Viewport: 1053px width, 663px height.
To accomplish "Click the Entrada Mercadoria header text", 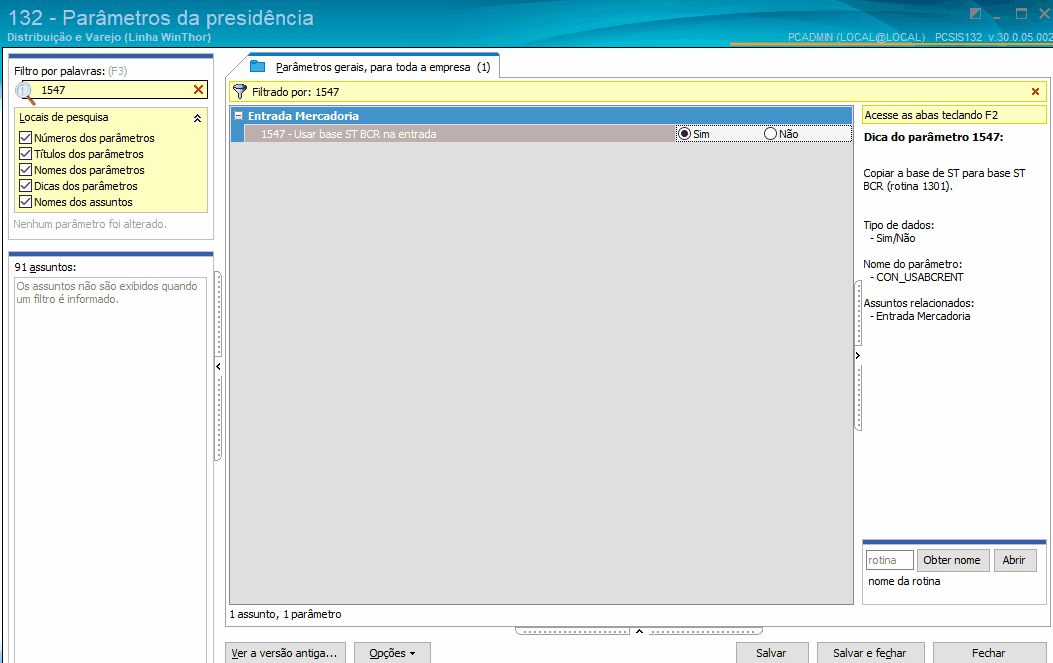I will pos(303,116).
